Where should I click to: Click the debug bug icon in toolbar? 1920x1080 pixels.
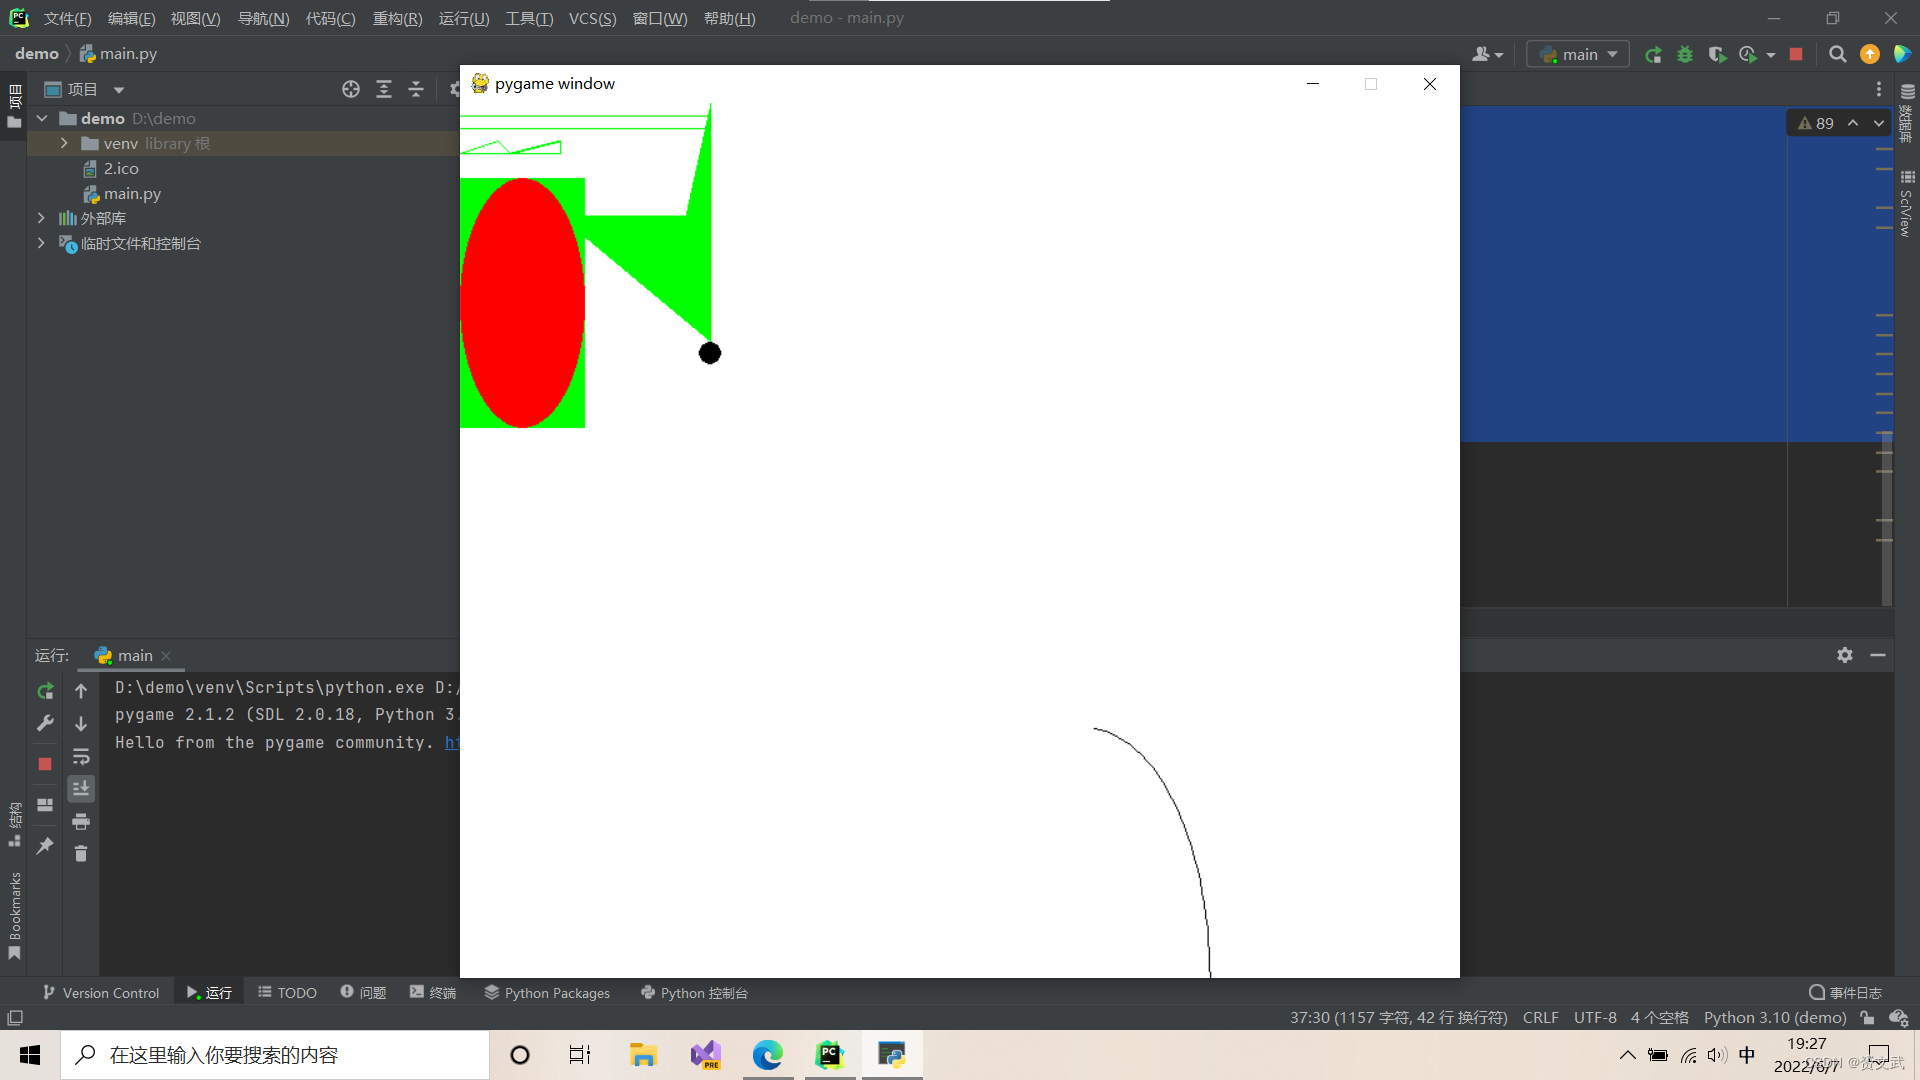click(x=1685, y=55)
